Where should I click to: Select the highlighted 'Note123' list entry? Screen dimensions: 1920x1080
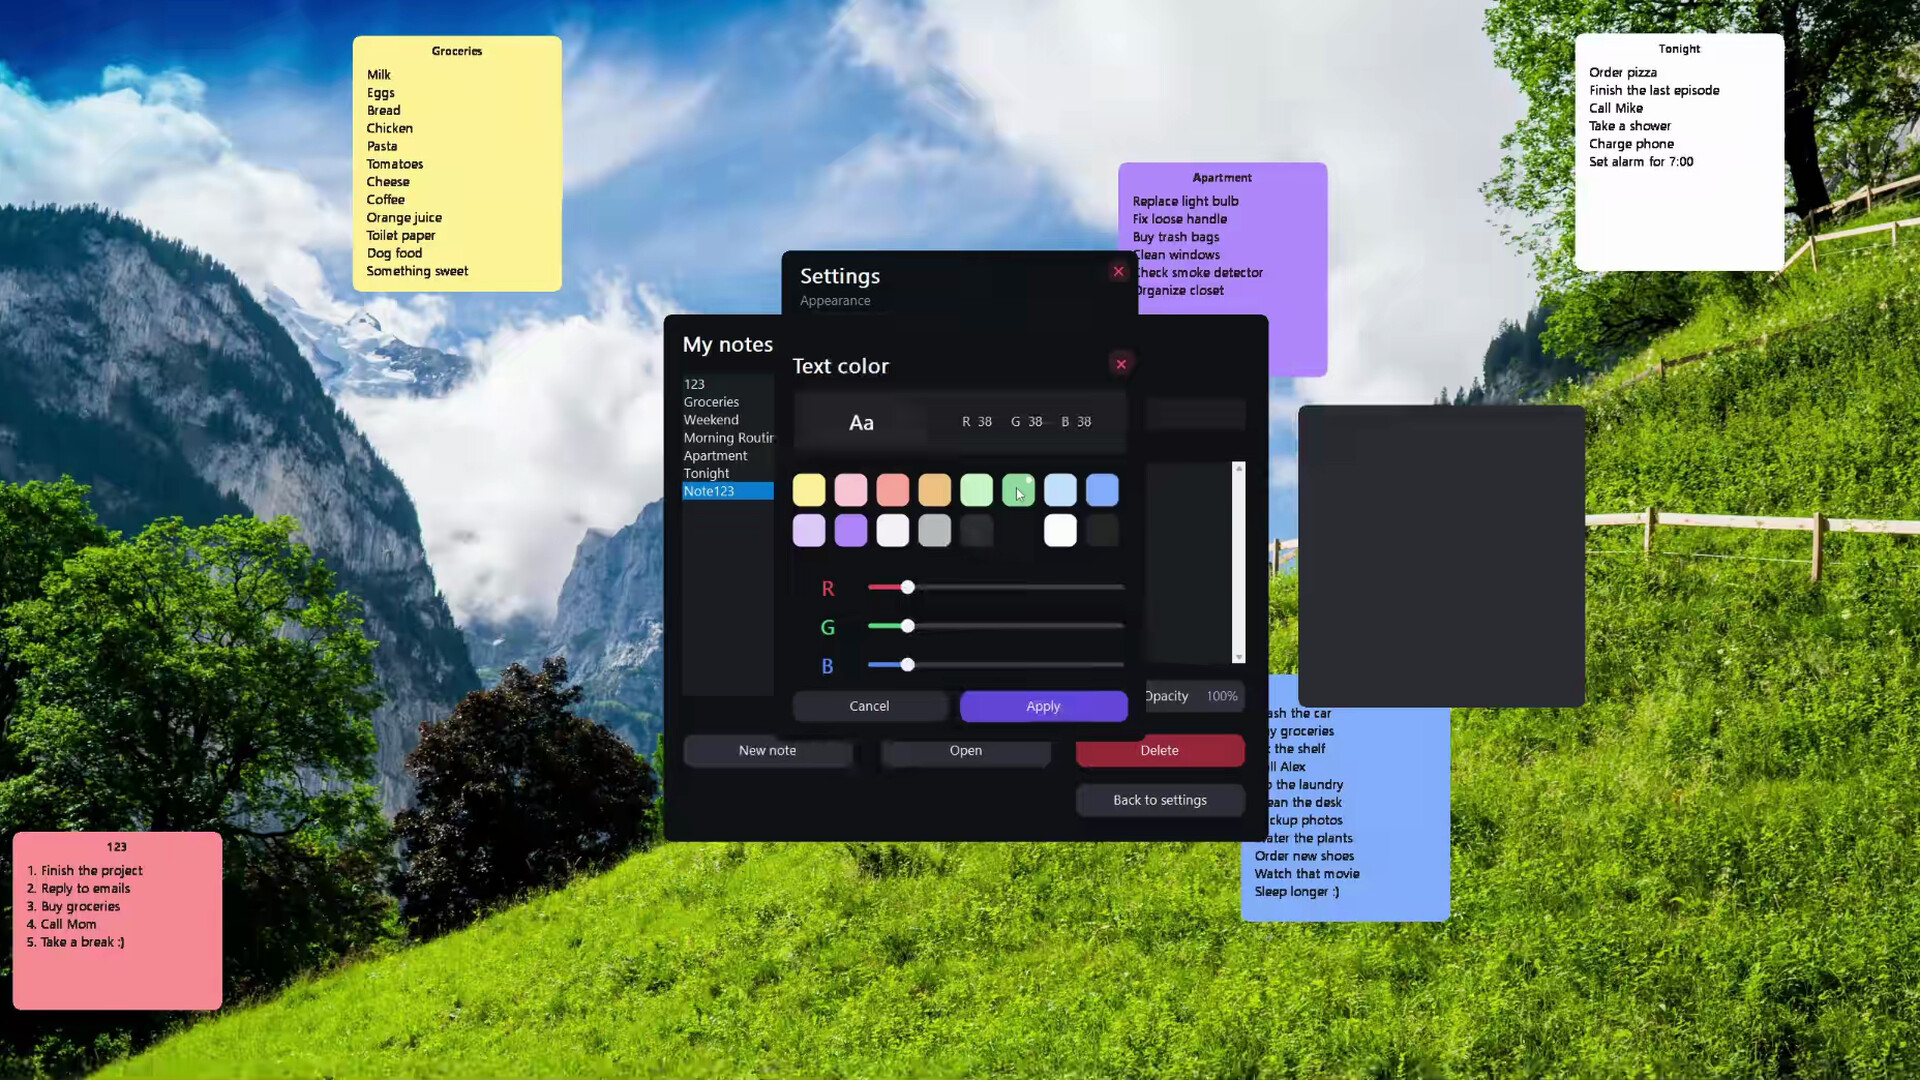click(728, 491)
